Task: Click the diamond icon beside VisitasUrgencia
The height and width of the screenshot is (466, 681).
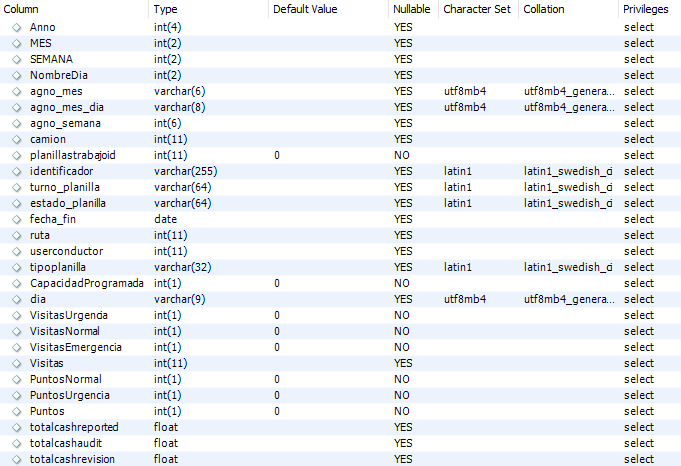Action: [17, 316]
